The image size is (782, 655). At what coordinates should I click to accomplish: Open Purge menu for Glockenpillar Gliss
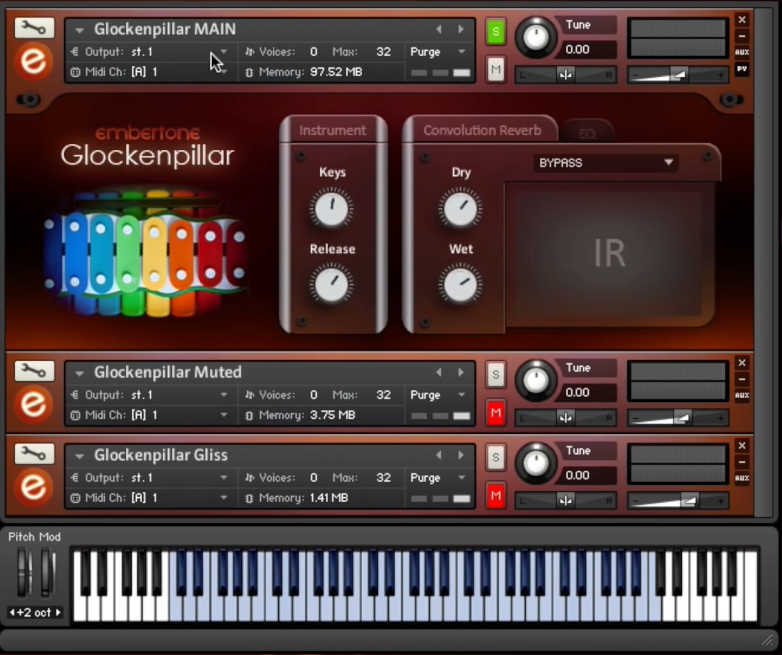click(462, 477)
